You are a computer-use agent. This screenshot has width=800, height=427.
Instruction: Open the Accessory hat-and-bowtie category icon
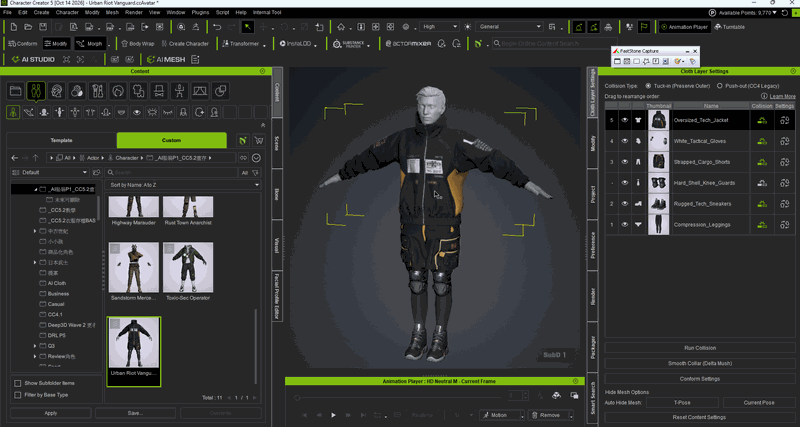(x=159, y=91)
